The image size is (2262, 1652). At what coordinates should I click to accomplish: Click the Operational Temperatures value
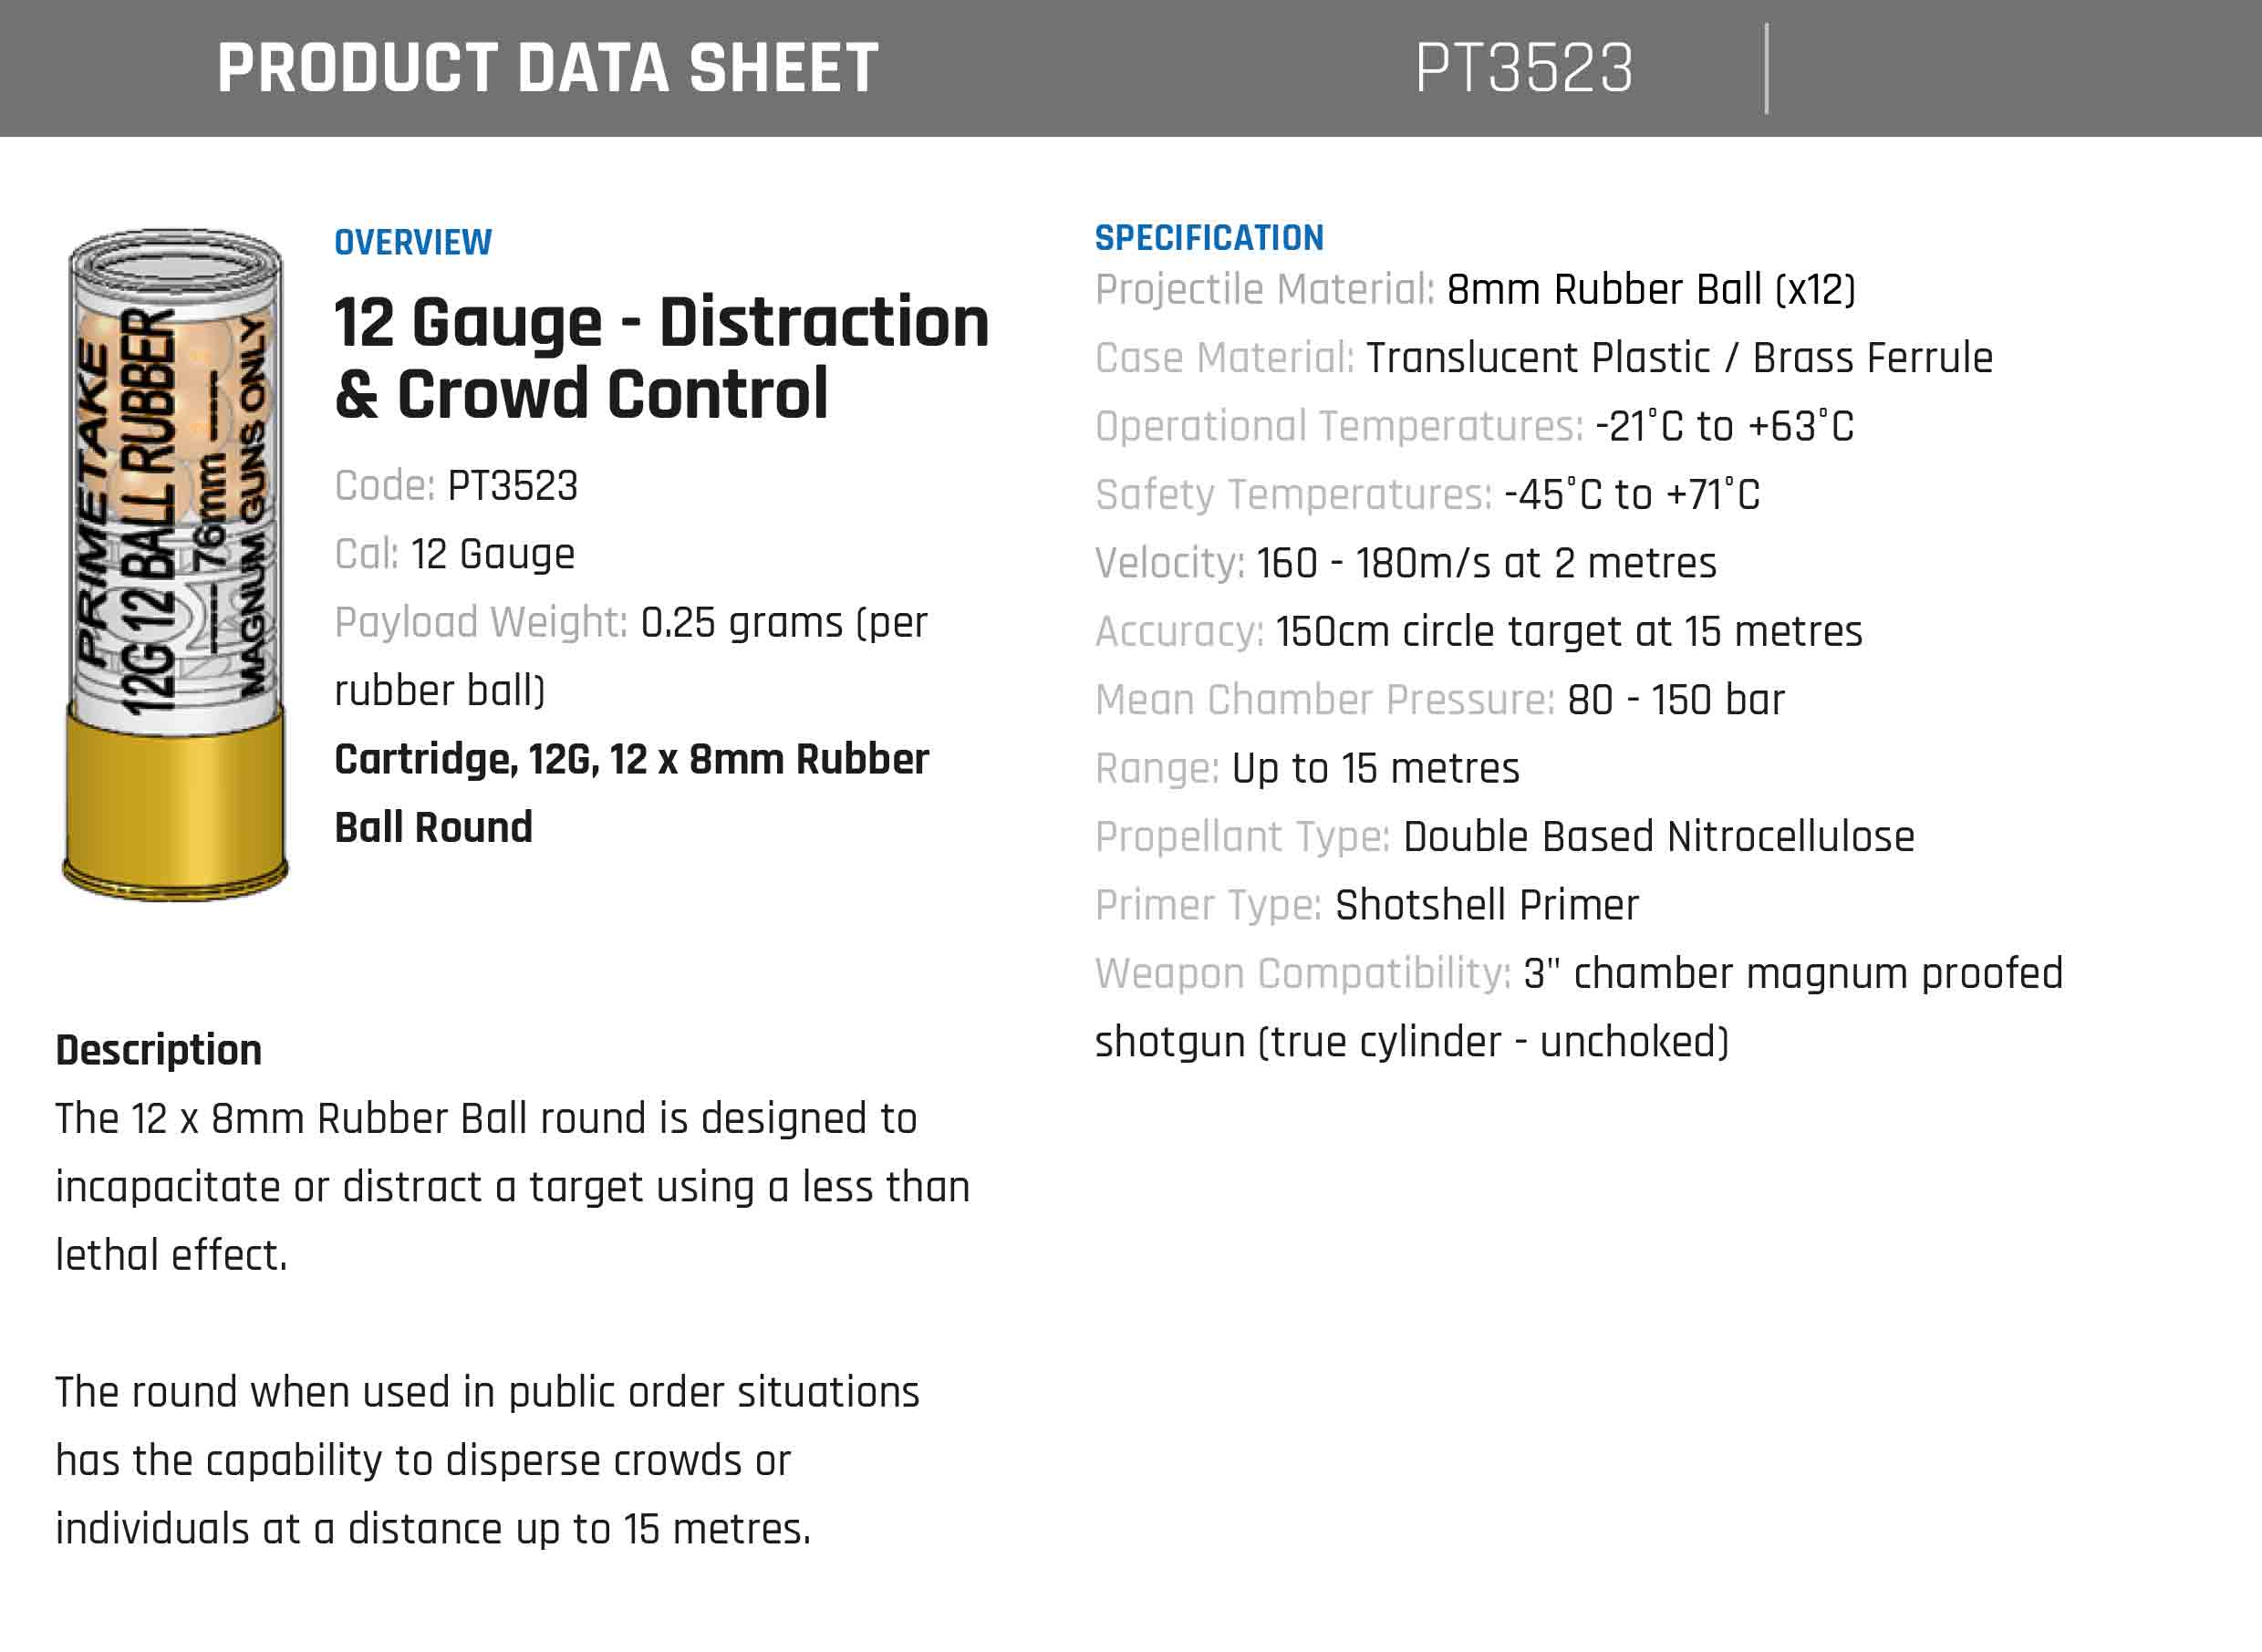(1725, 426)
